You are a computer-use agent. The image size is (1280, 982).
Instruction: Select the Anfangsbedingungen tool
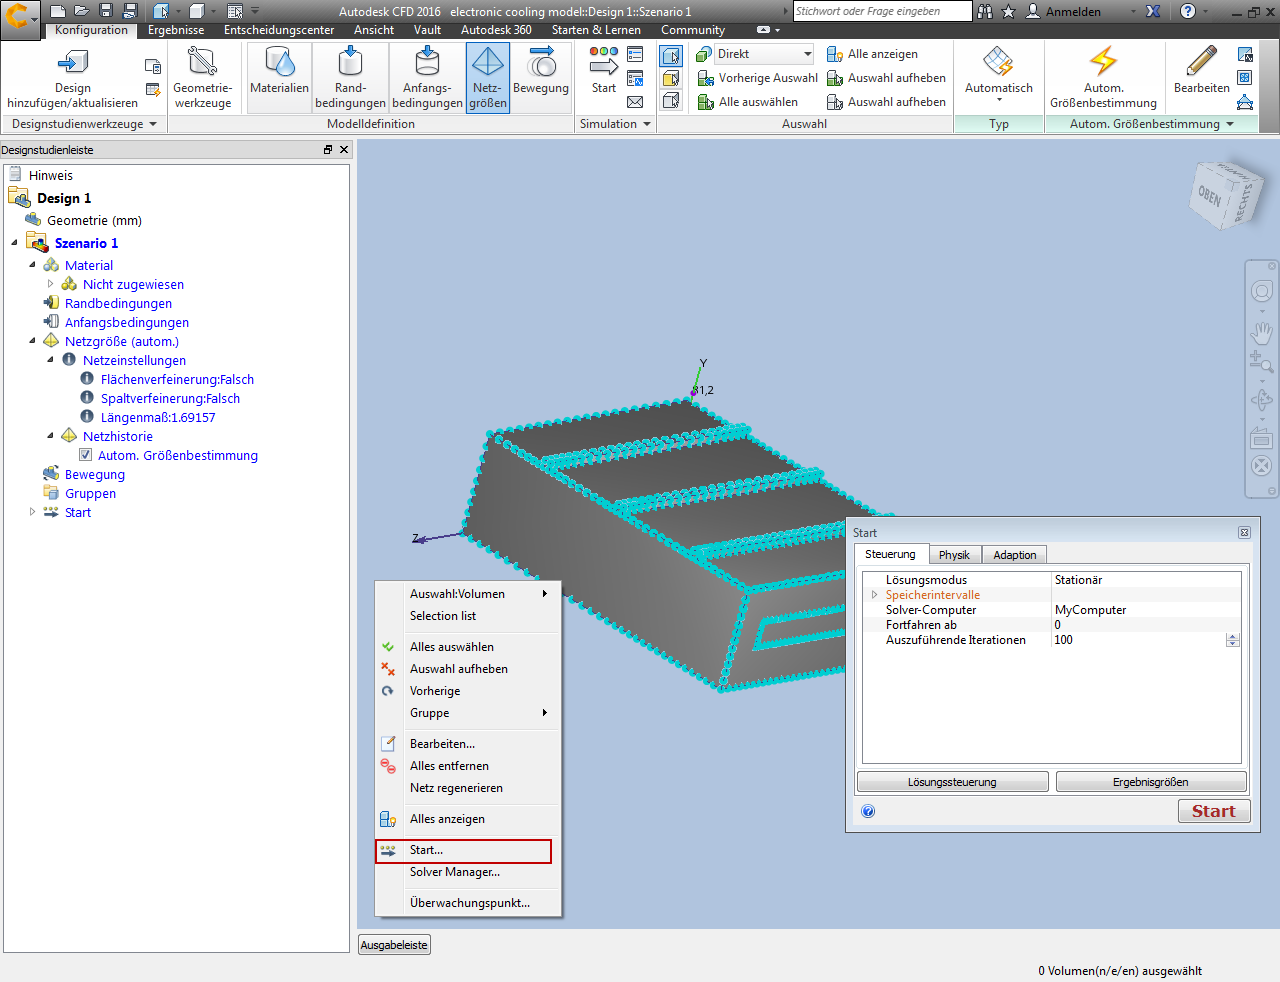427,78
